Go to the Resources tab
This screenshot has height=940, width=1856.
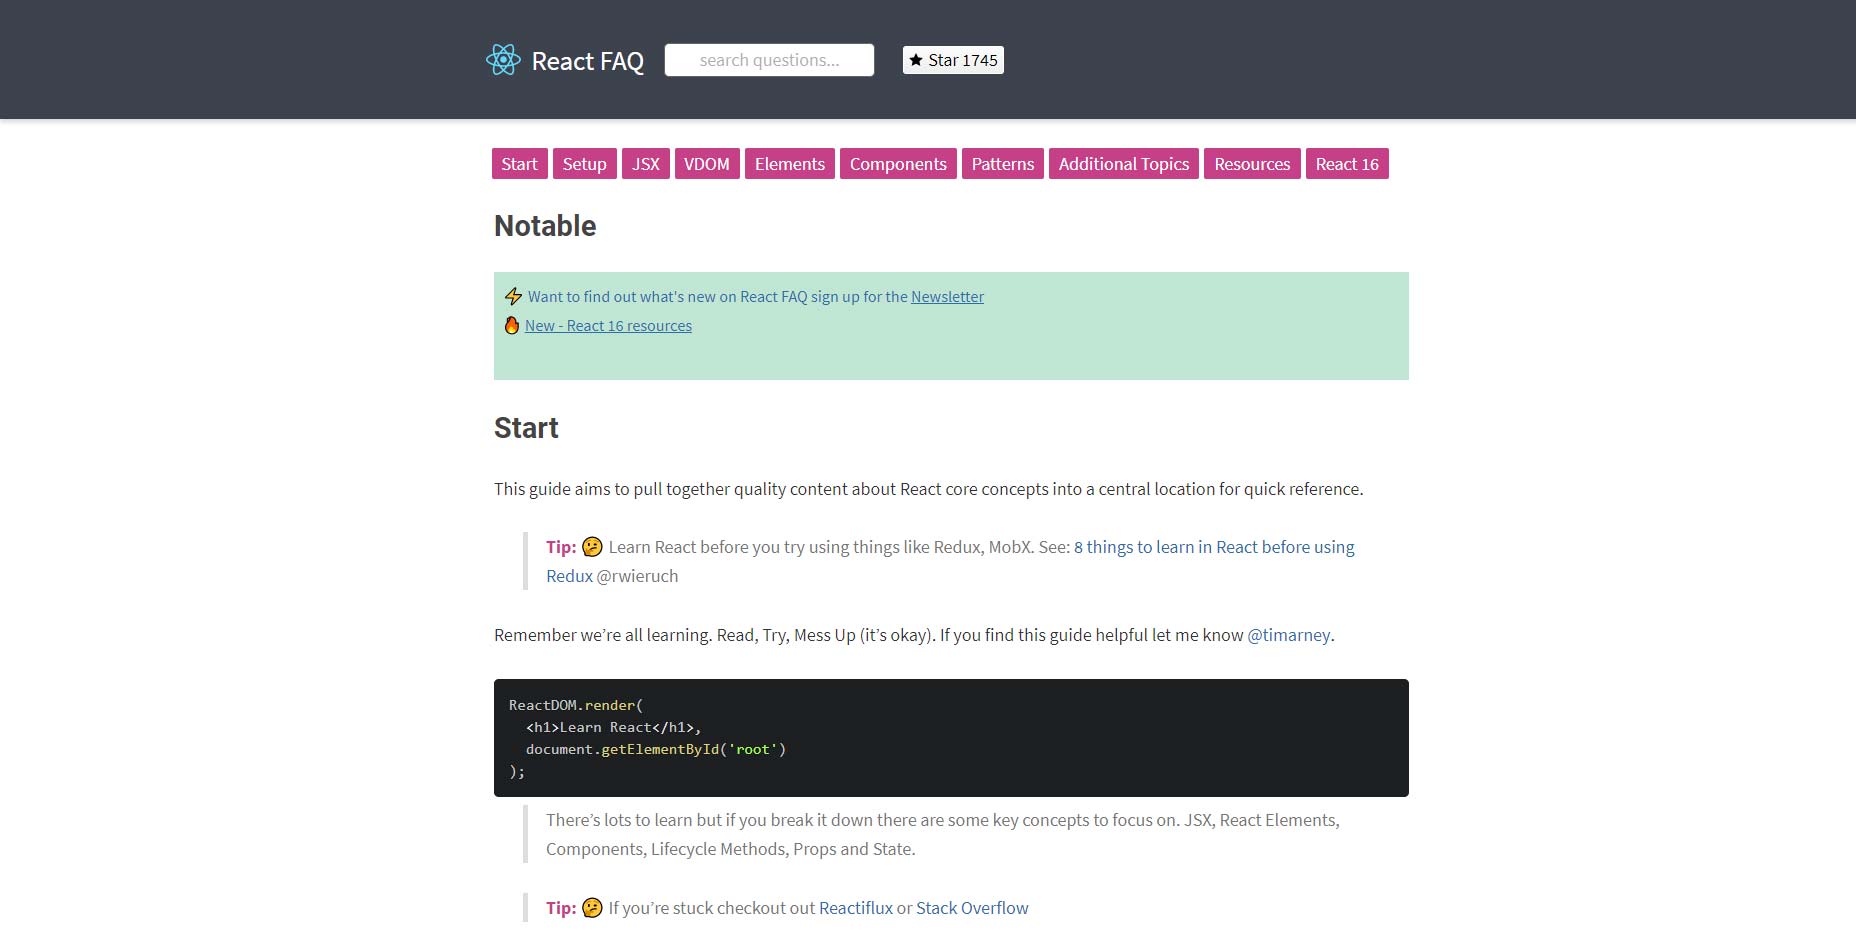tap(1252, 164)
